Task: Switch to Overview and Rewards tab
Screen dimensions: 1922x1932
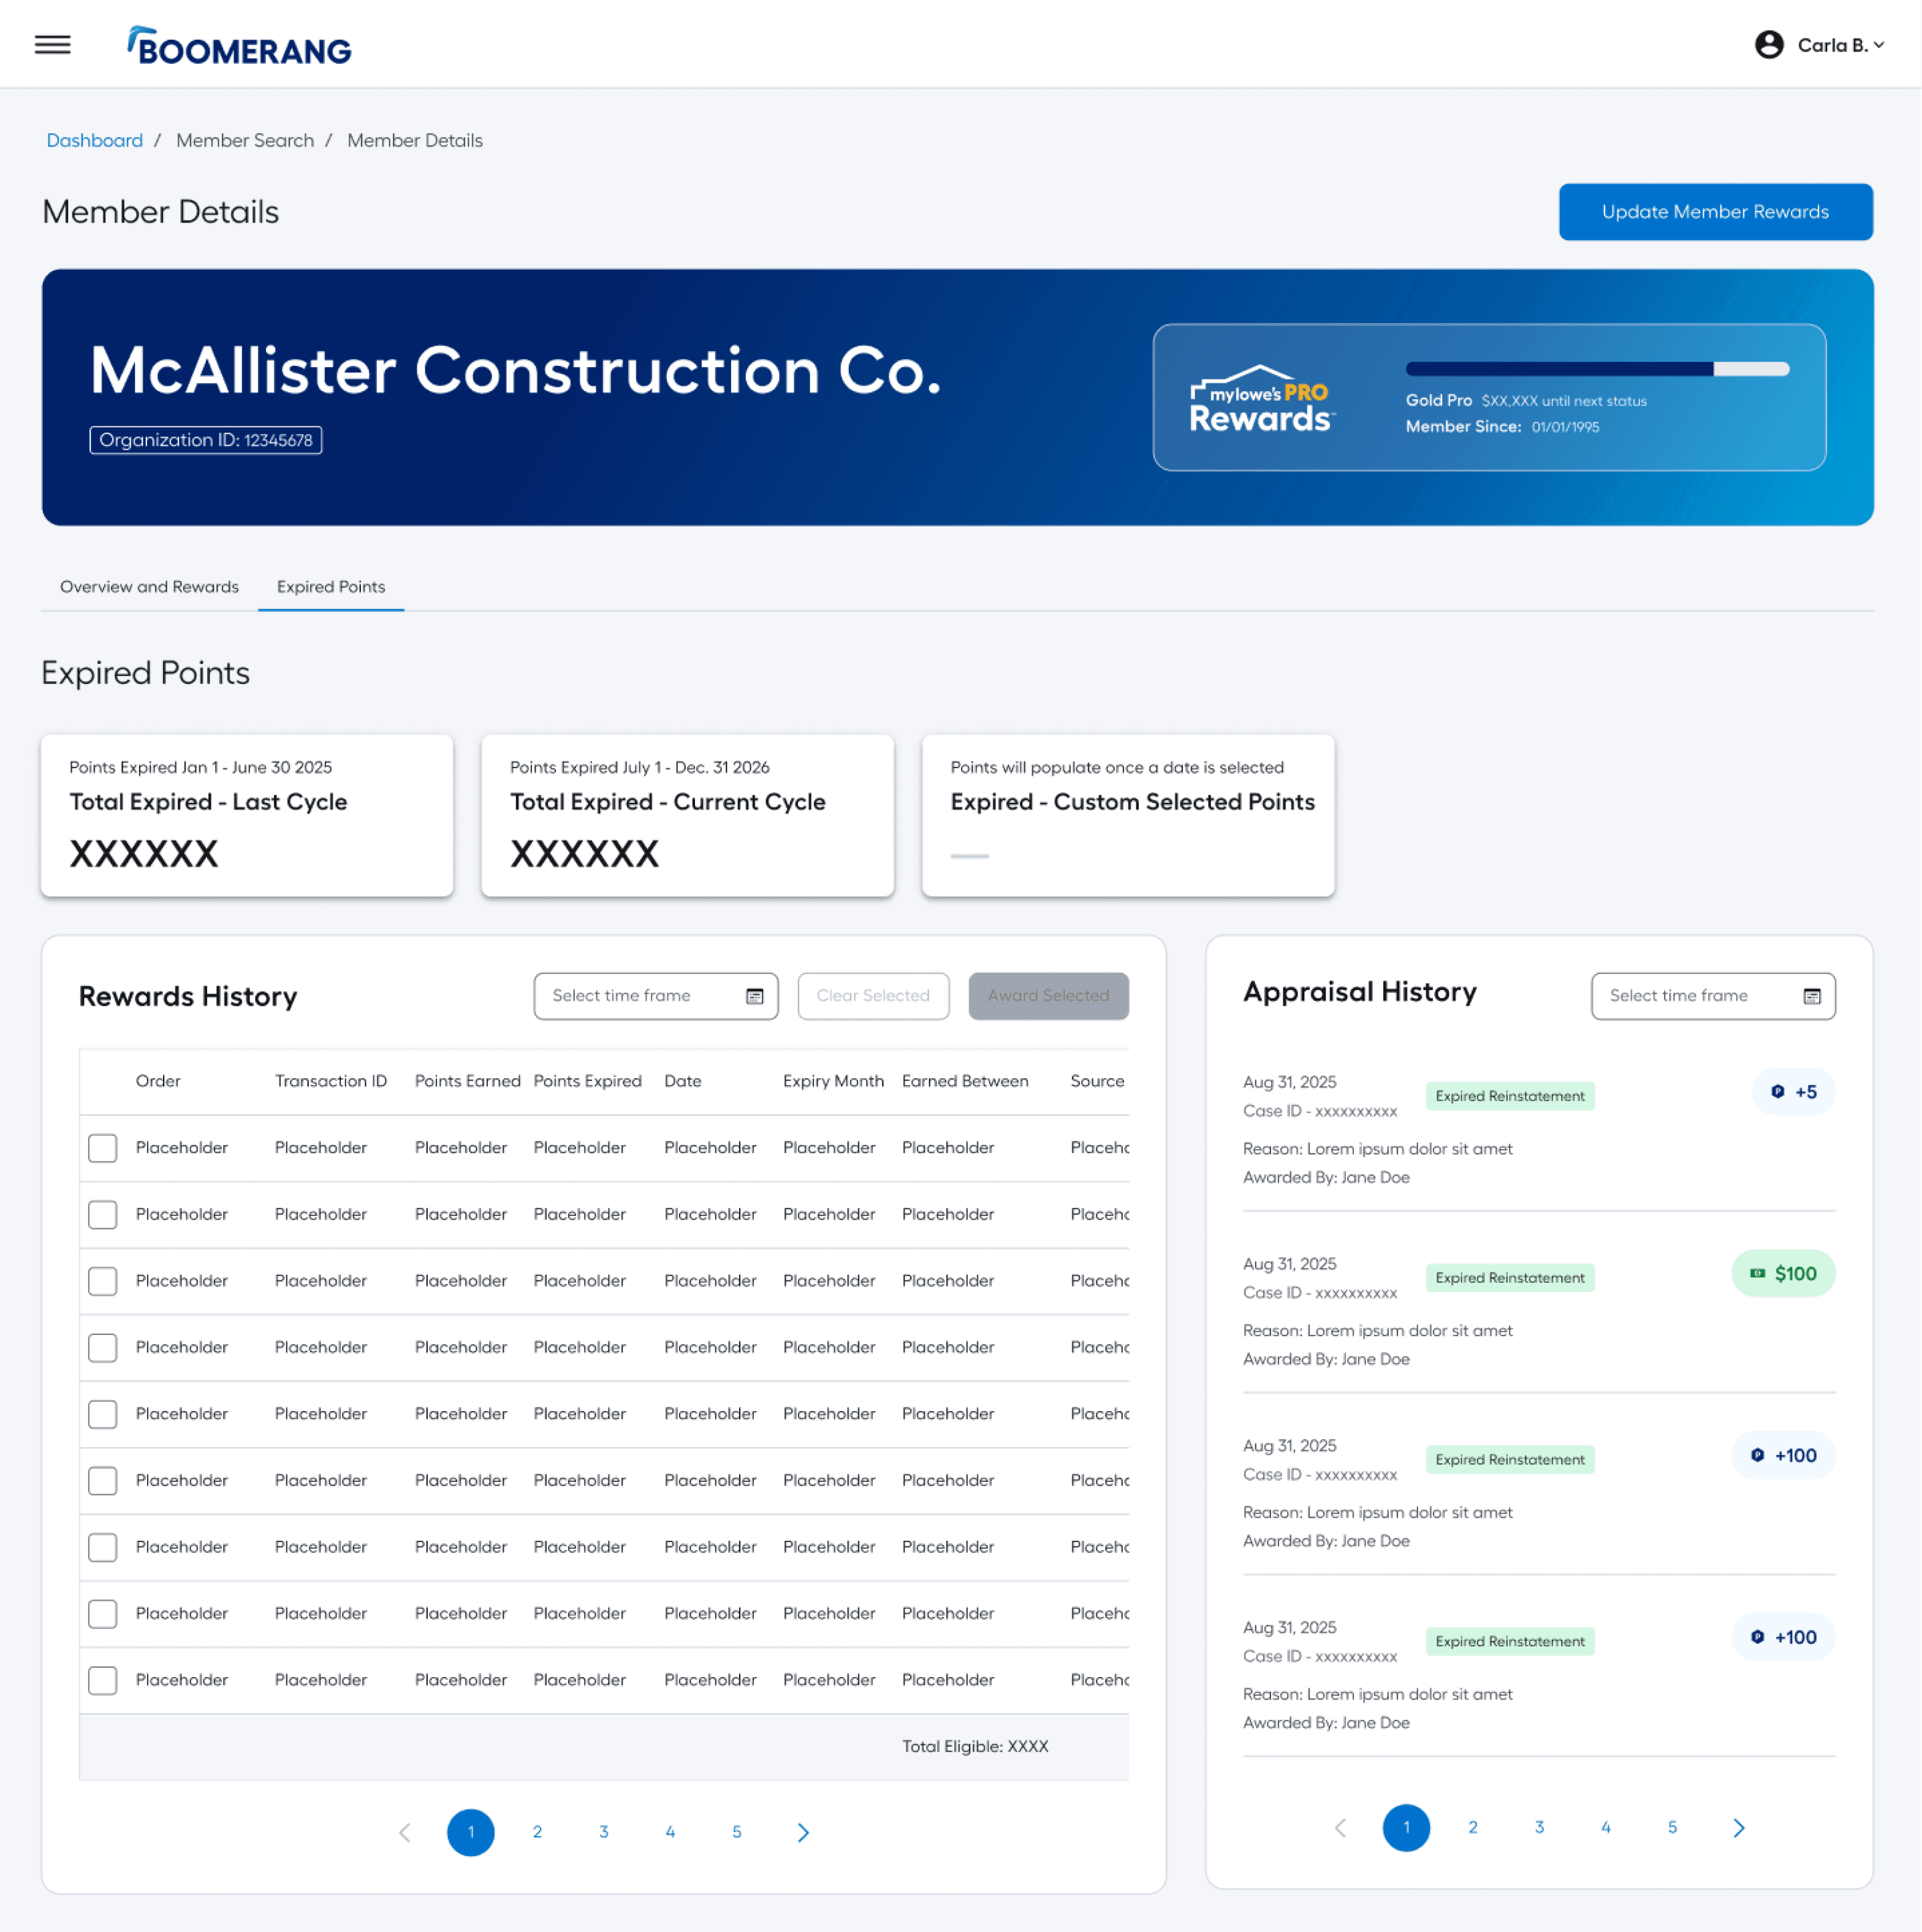Action: tap(149, 587)
